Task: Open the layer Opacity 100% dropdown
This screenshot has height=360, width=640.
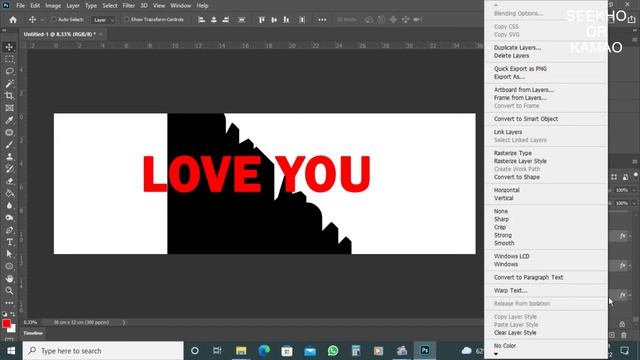Action: pos(633,190)
